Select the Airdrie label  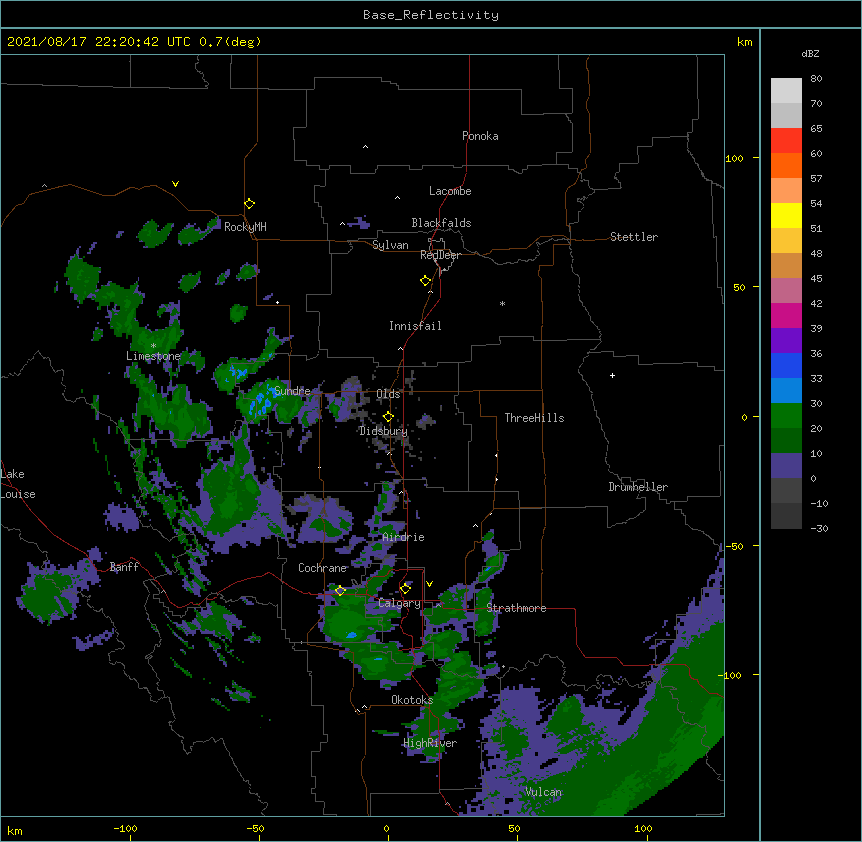pos(404,537)
